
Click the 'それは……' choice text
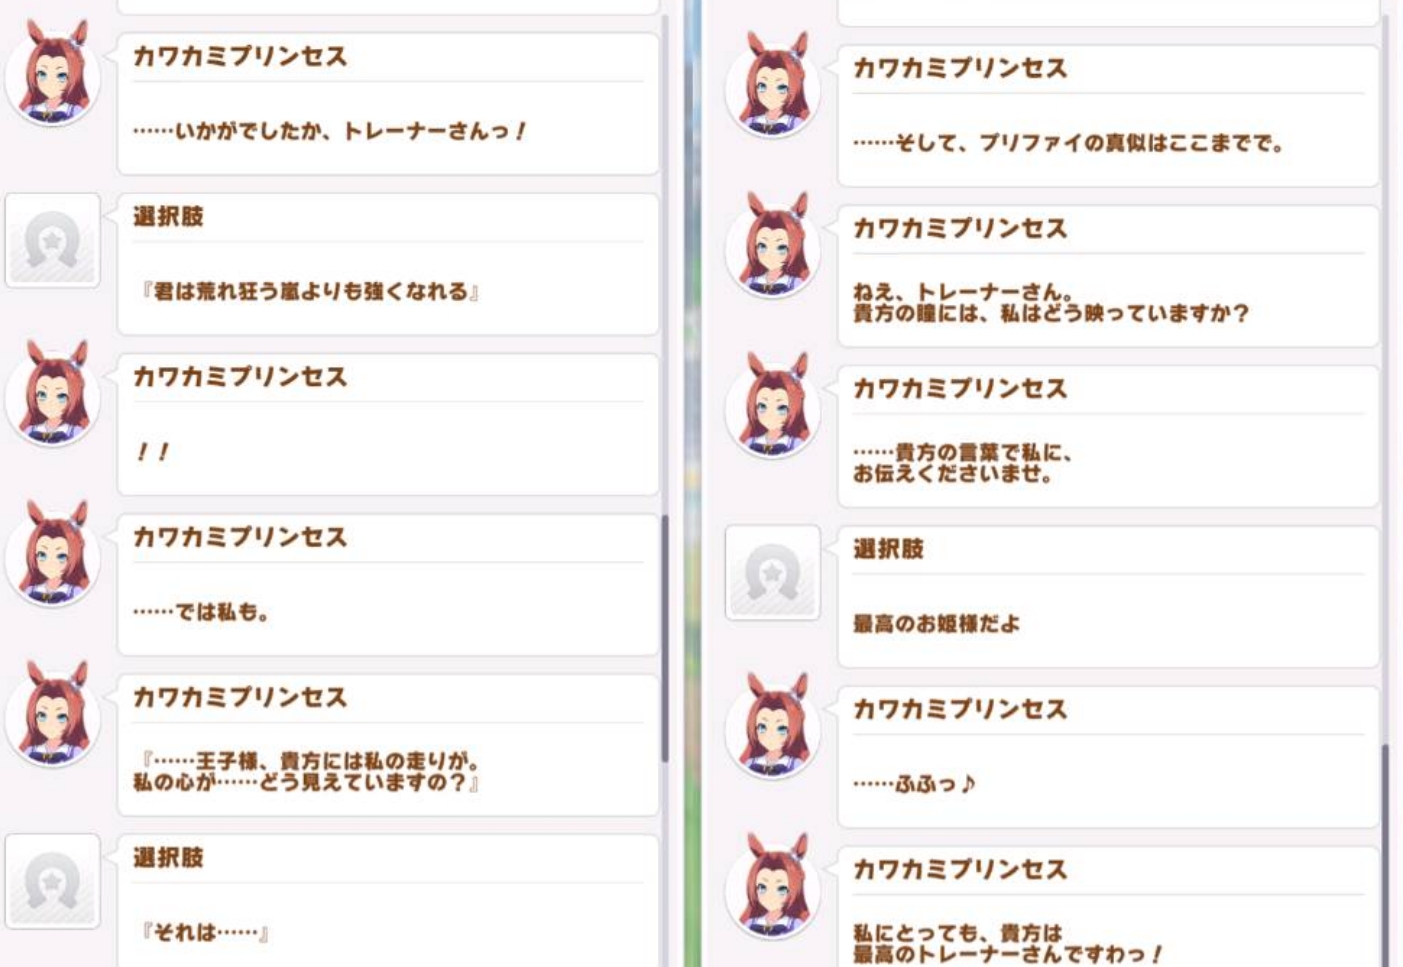click(204, 933)
